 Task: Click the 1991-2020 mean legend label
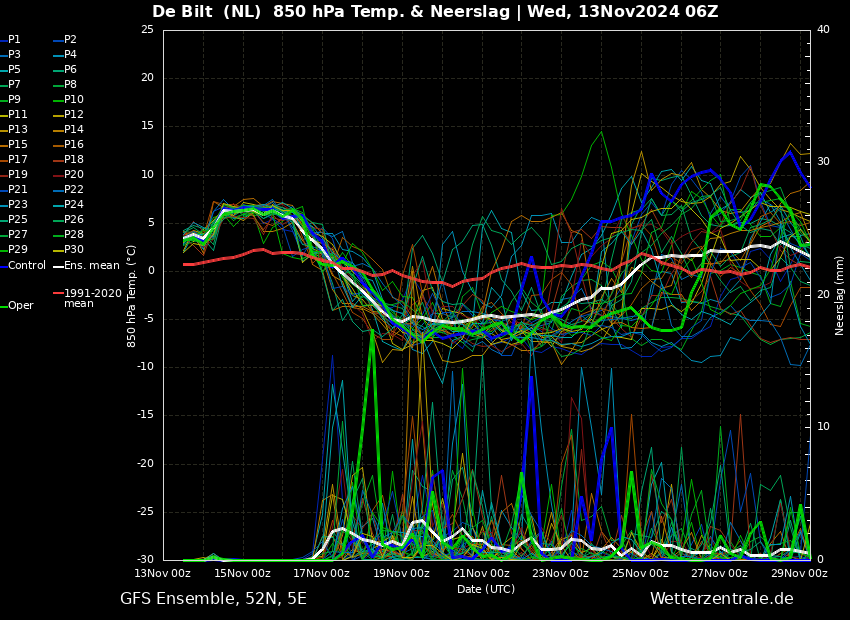pyautogui.click(x=92, y=298)
